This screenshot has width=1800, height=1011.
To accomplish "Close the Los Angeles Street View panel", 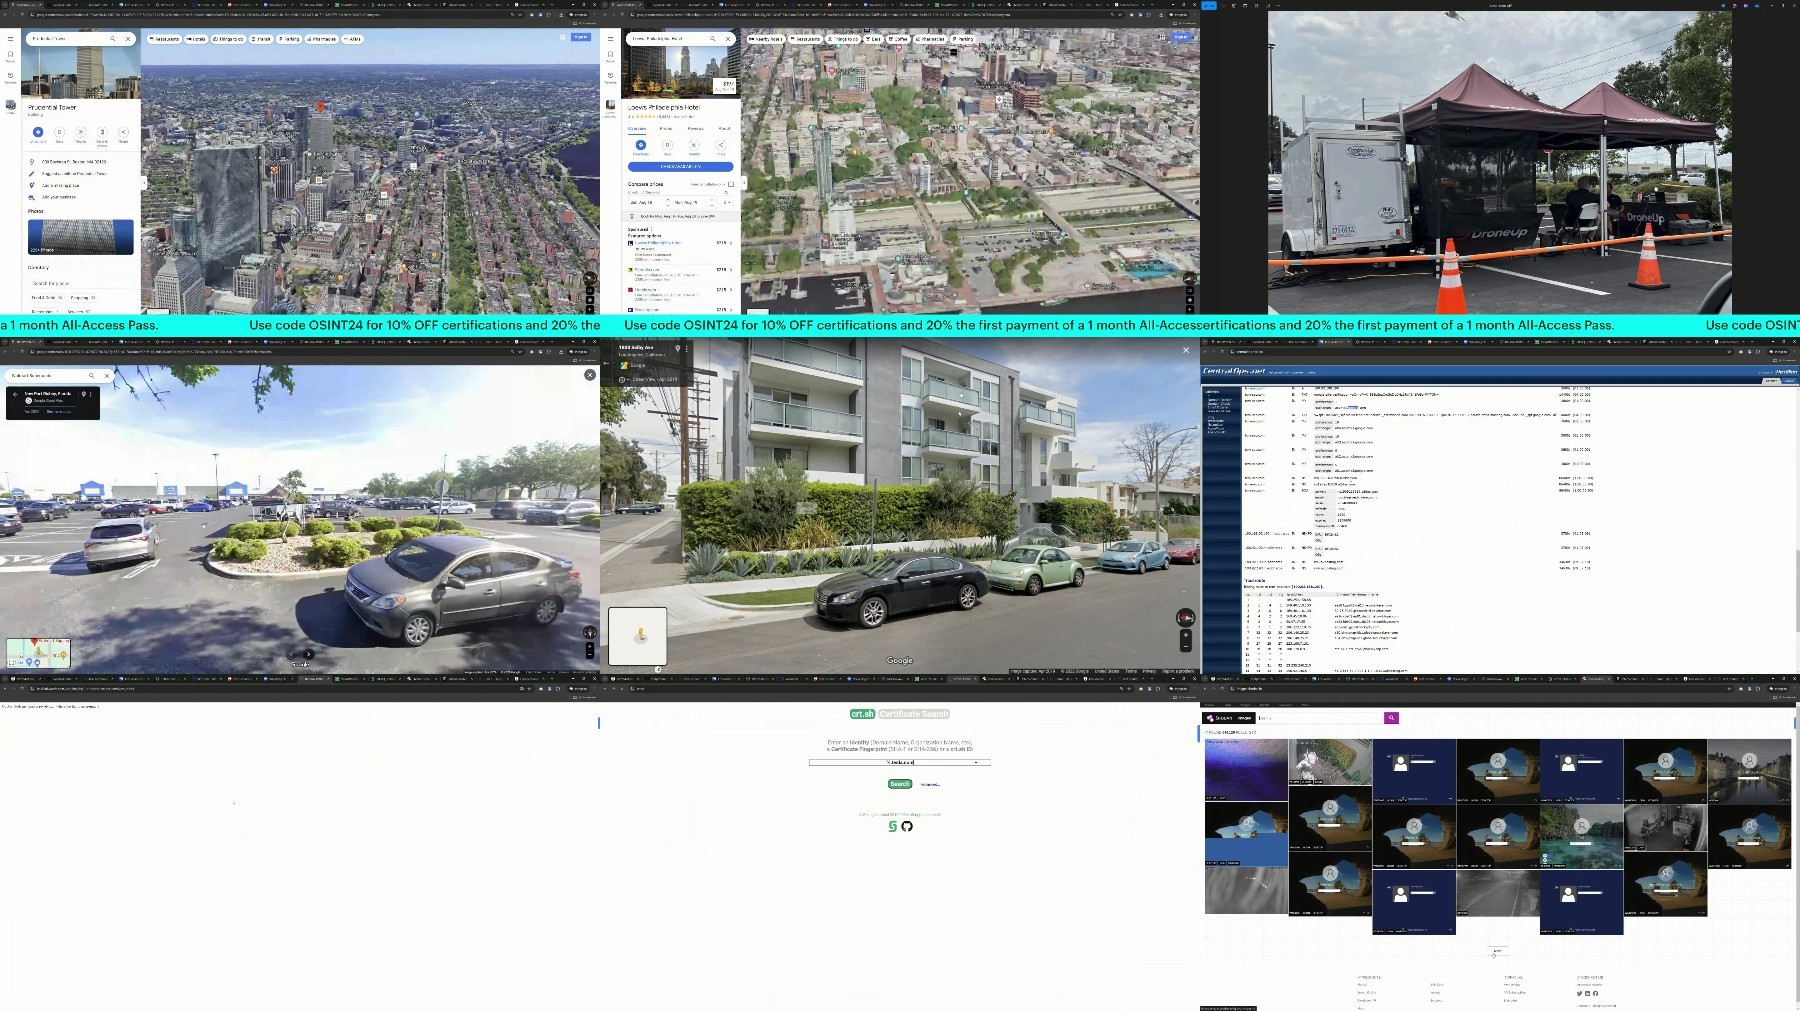I will coord(1186,350).
